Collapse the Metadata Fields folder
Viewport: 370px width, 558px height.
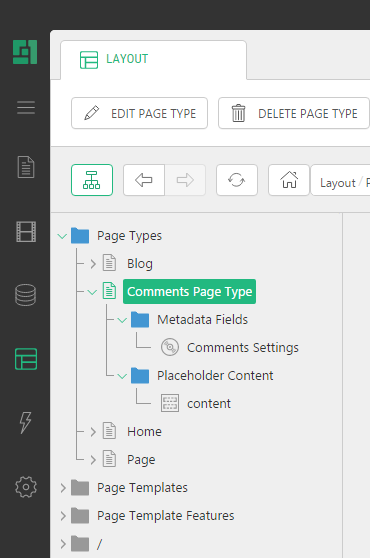point(122,320)
